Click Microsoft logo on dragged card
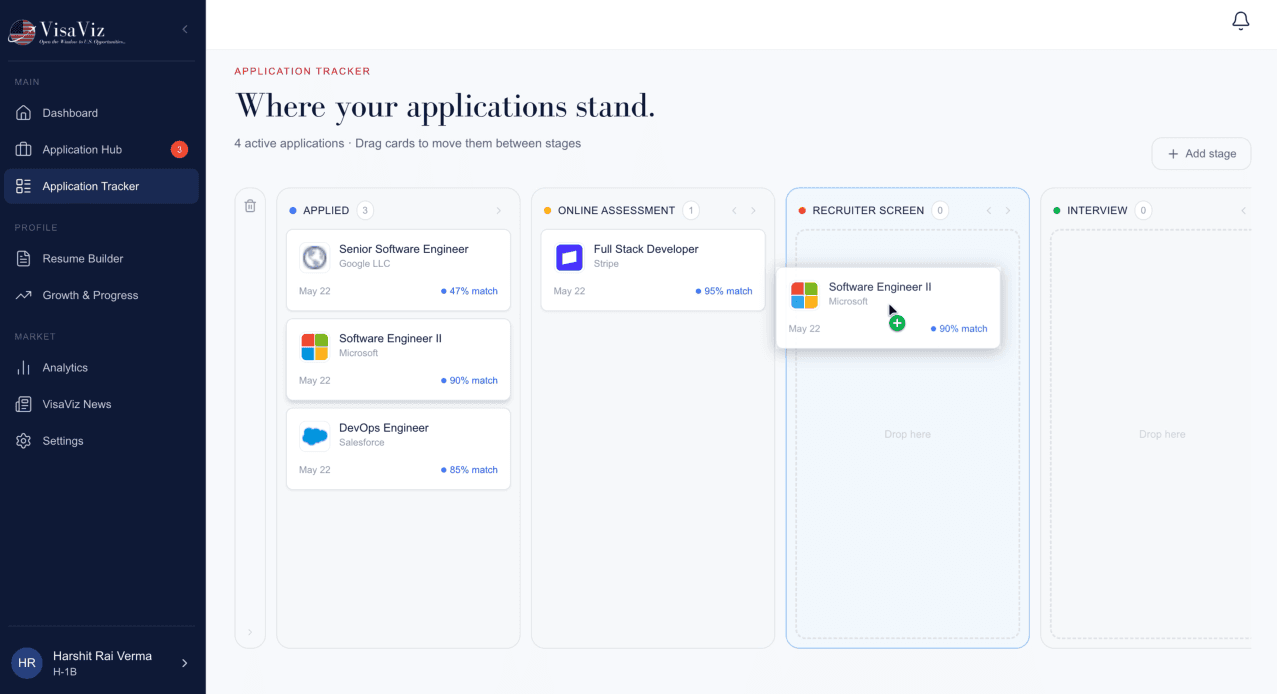The height and width of the screenshot is (694, 1277). 804,295
